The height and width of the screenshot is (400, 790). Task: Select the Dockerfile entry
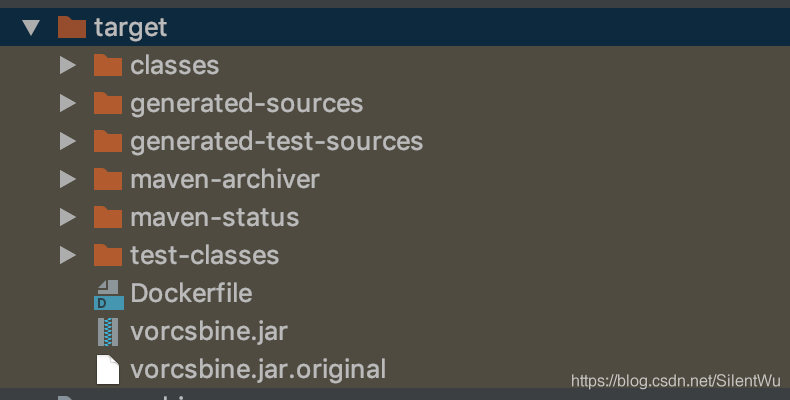[x=191, y=294]
